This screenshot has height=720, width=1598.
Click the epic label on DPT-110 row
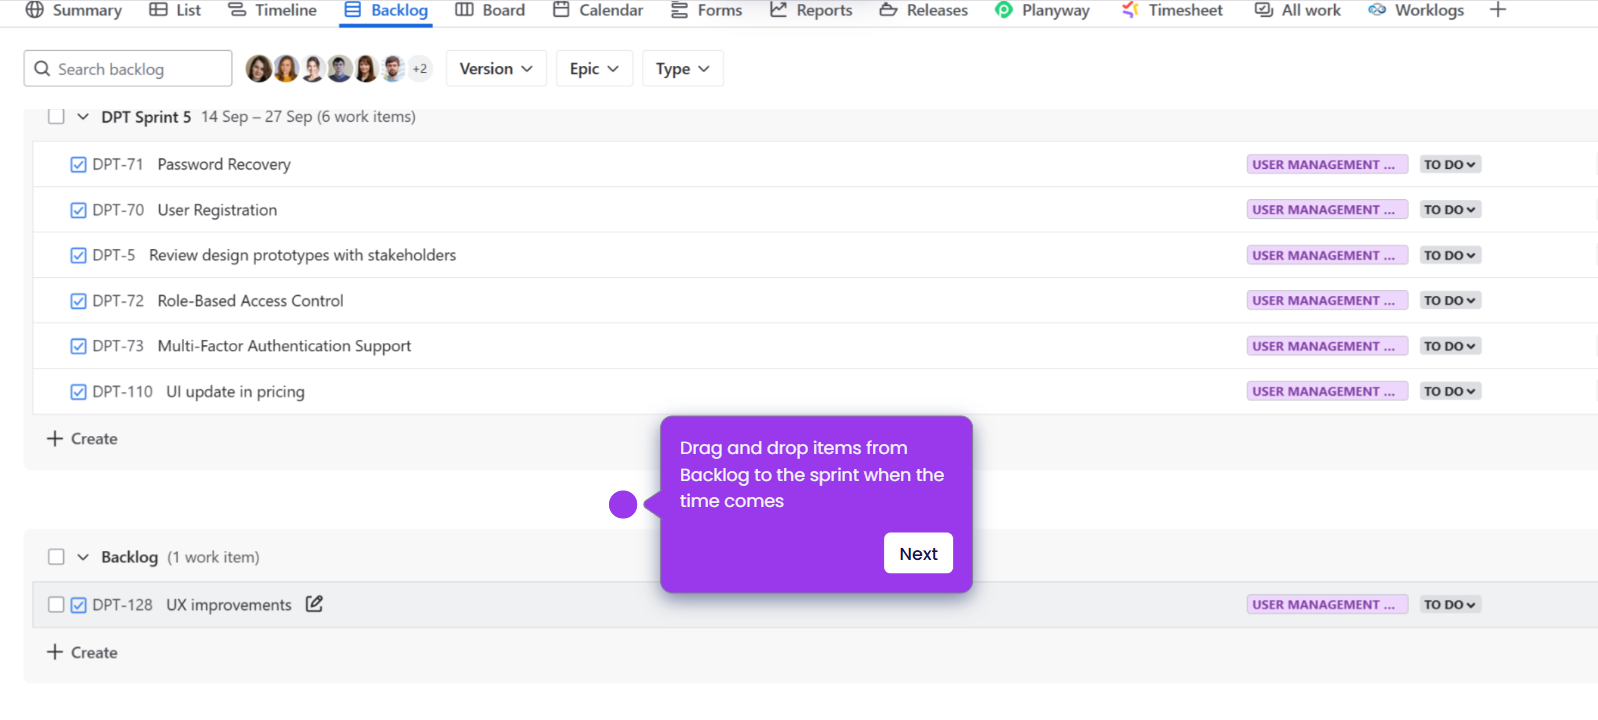1327,391
